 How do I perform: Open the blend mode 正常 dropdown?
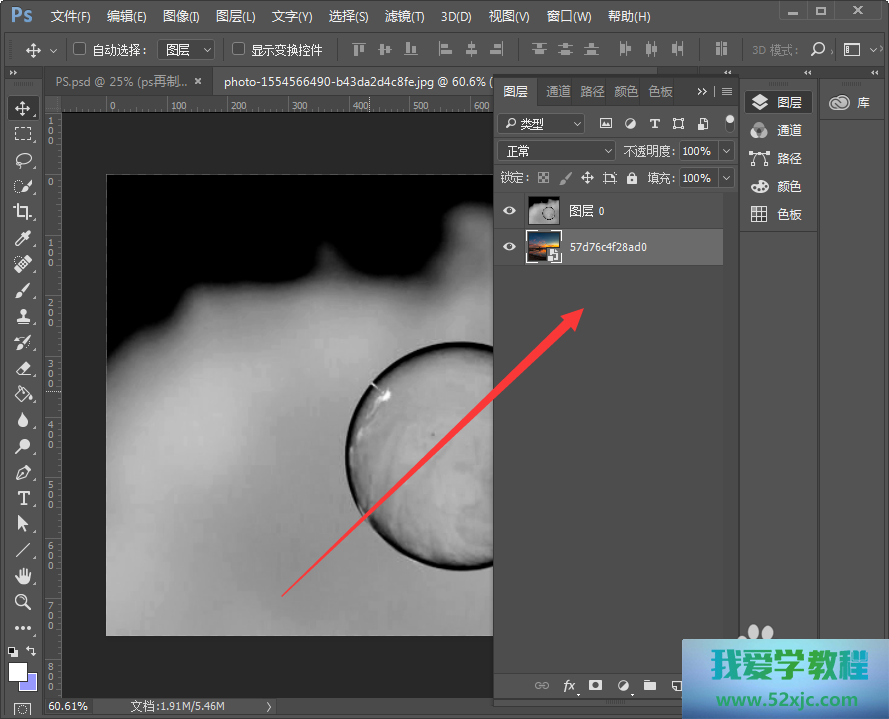click(x=557, y=151)
